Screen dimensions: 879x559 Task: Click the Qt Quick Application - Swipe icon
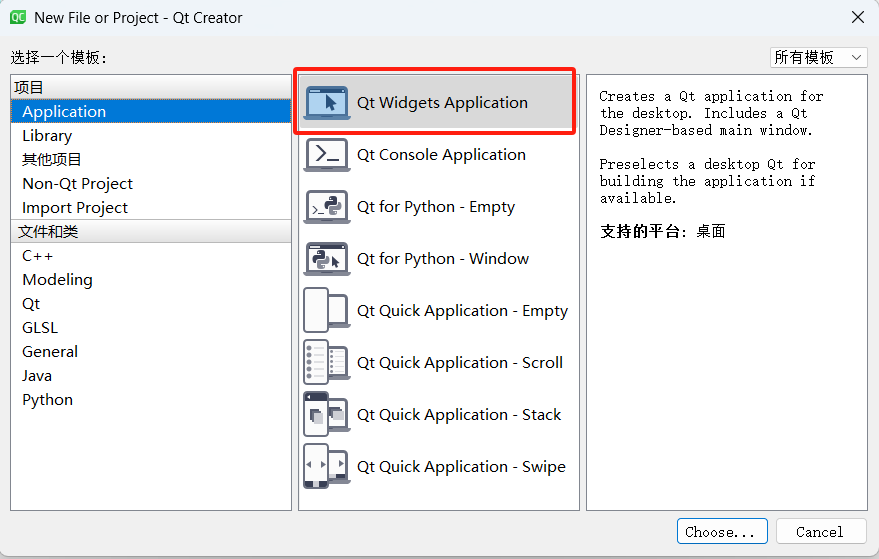[x=327, y=466]
